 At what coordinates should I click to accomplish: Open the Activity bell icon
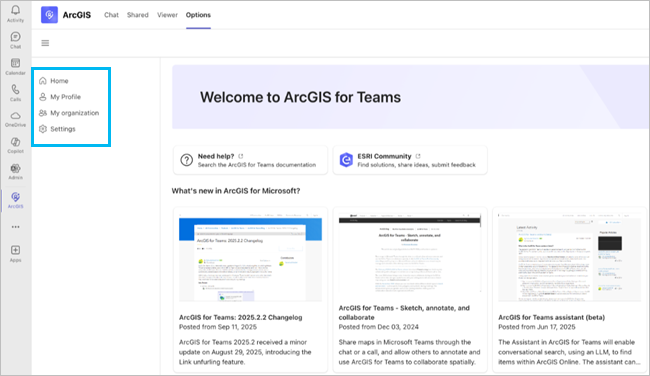point(15,10)
